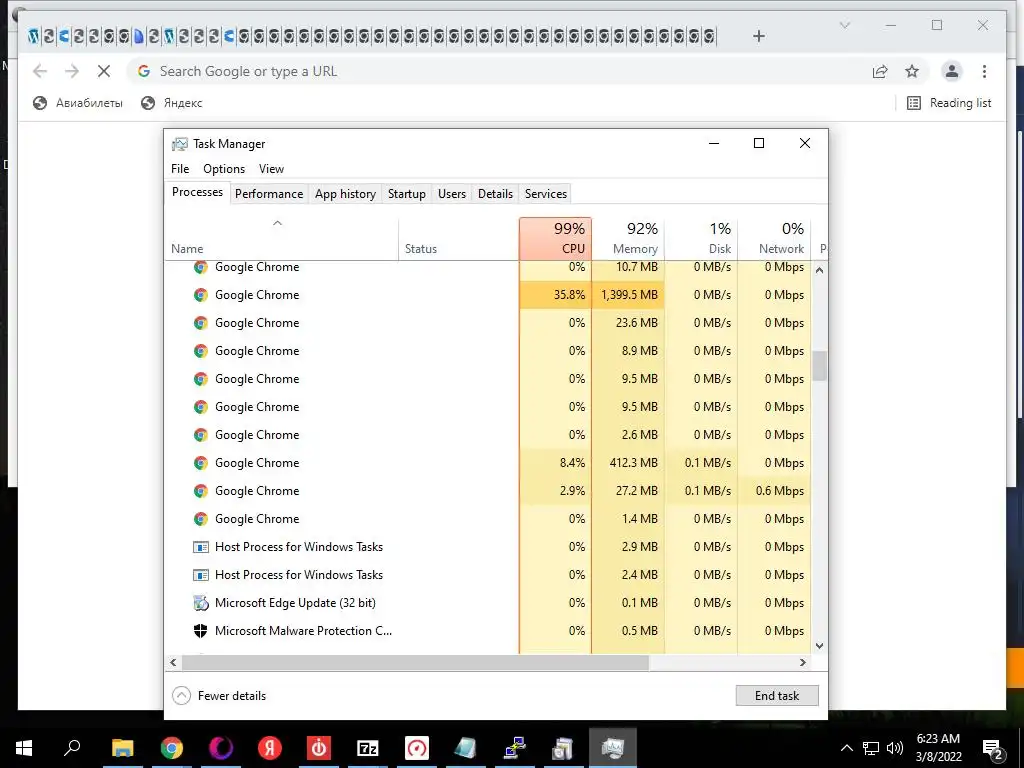This screenshot has width=1024, height=768.
Task: Switch to the Services tab
Action: click(545, 194)
